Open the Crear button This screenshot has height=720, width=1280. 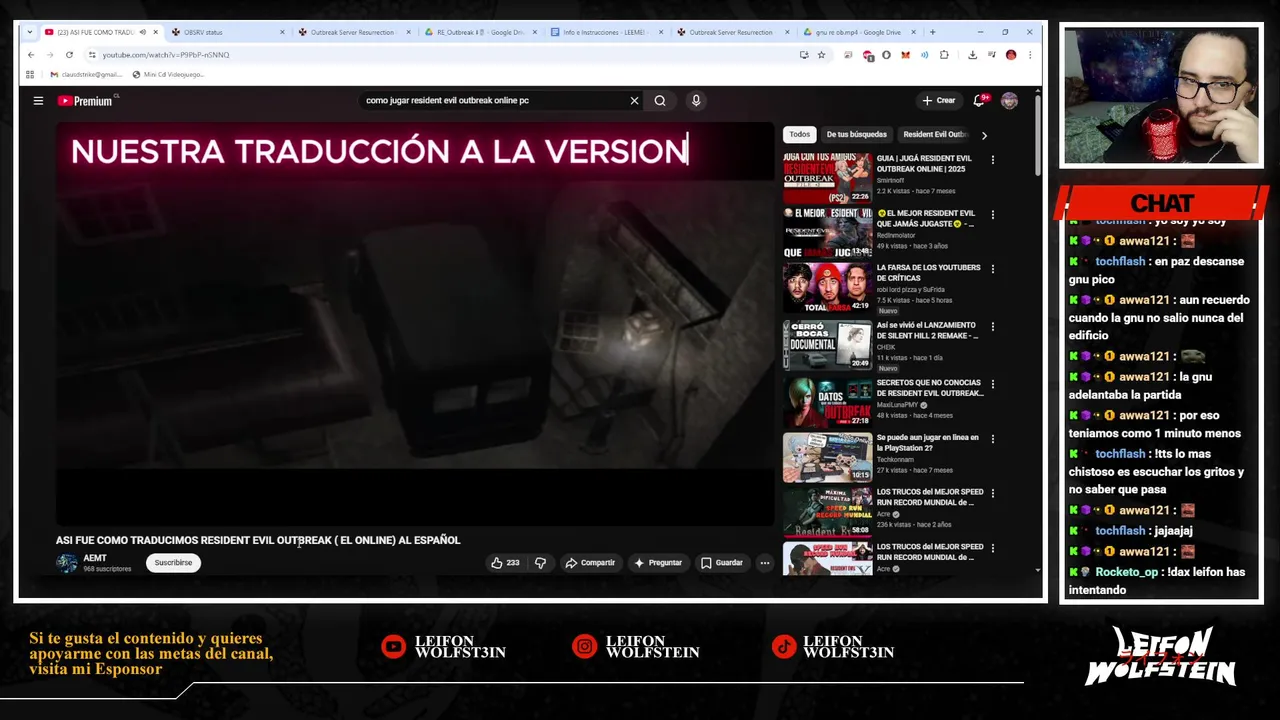pyautogui.click(x=939, y=101)
